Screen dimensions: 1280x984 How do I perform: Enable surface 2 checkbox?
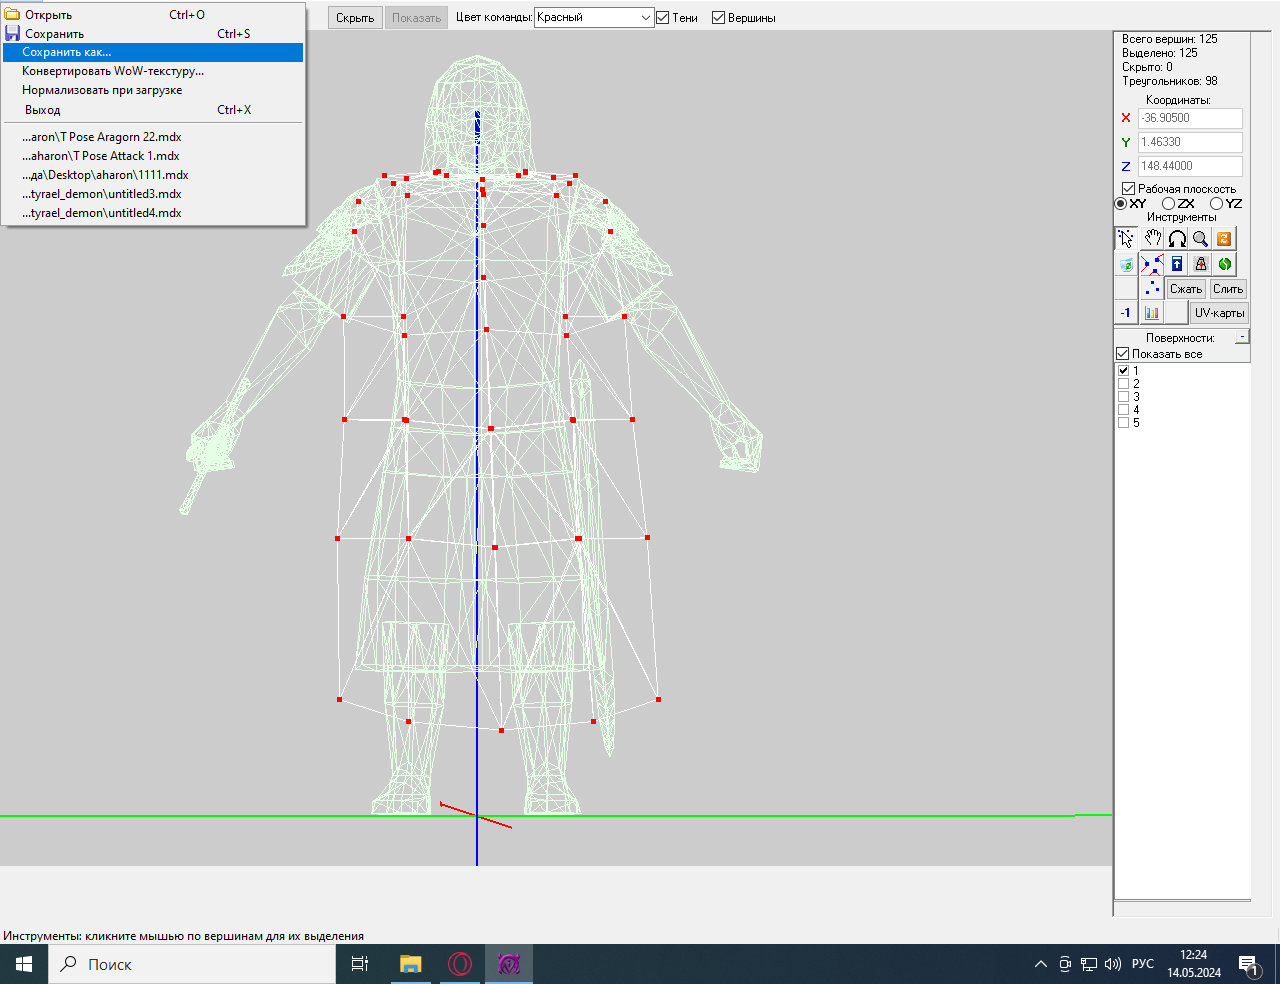[x=1123, y=384]
